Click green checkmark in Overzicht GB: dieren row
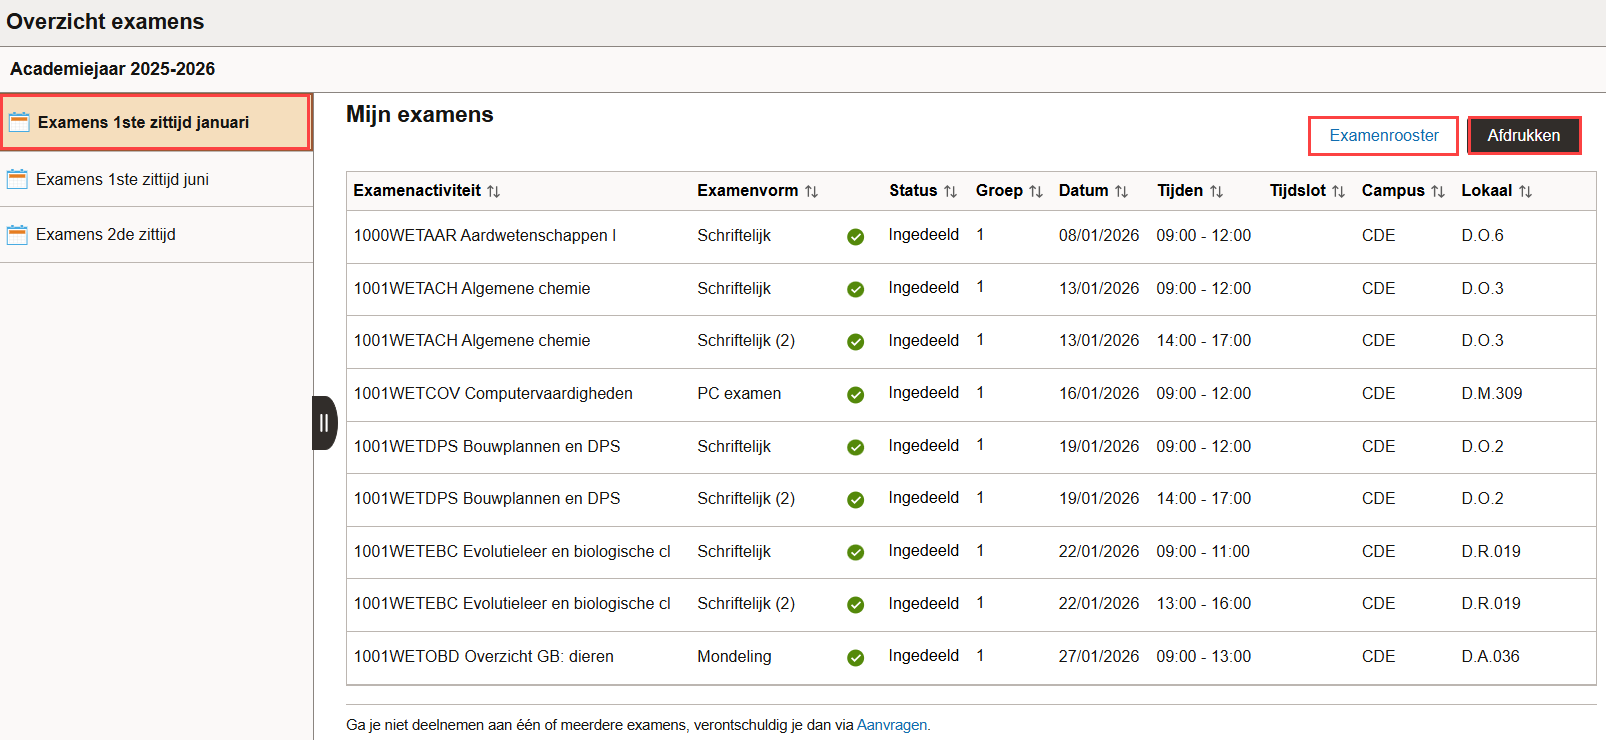The image size is (1606, 740). tap(855, 658)
